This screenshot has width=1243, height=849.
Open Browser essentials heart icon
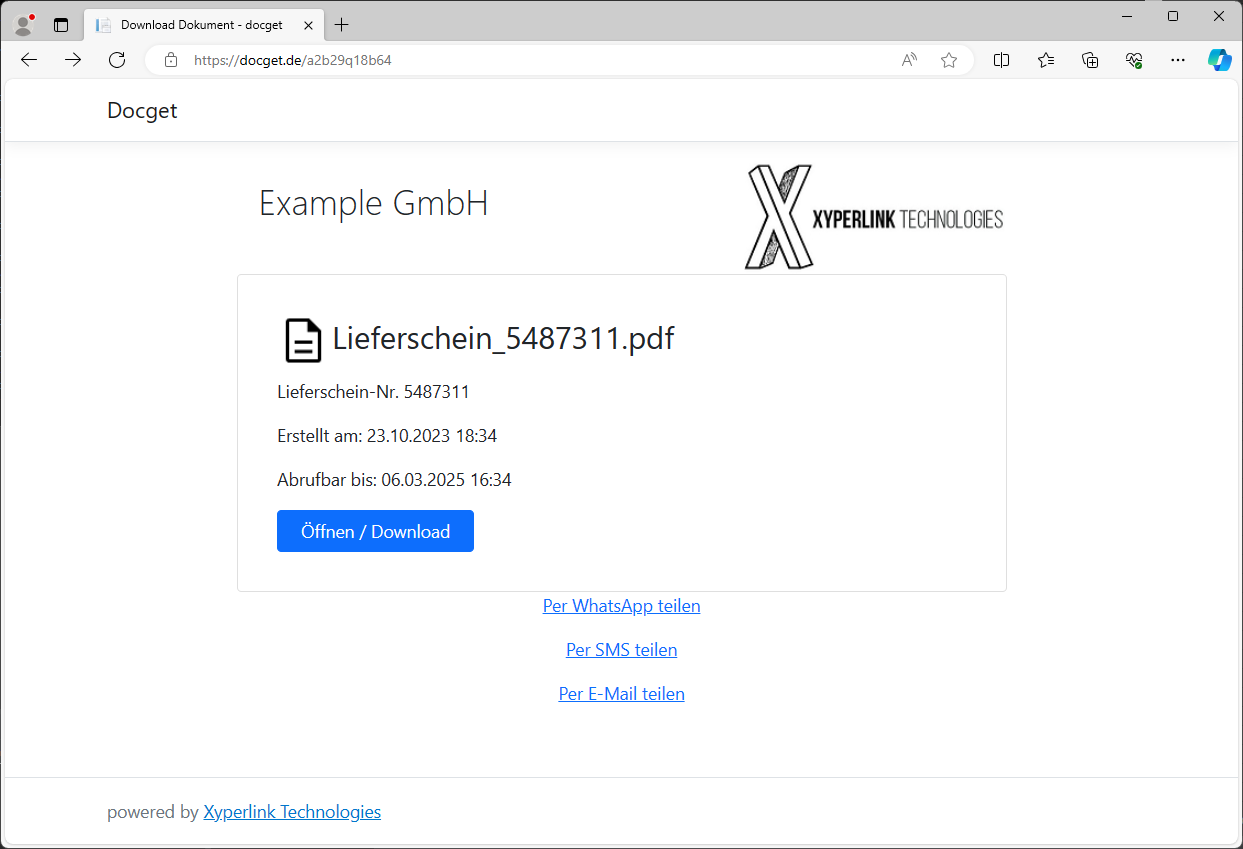coord(1134,60)
